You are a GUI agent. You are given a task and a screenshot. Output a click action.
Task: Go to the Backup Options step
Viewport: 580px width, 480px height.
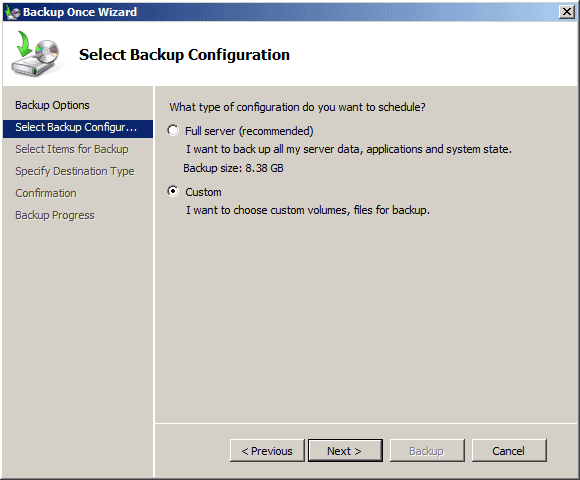52,105
